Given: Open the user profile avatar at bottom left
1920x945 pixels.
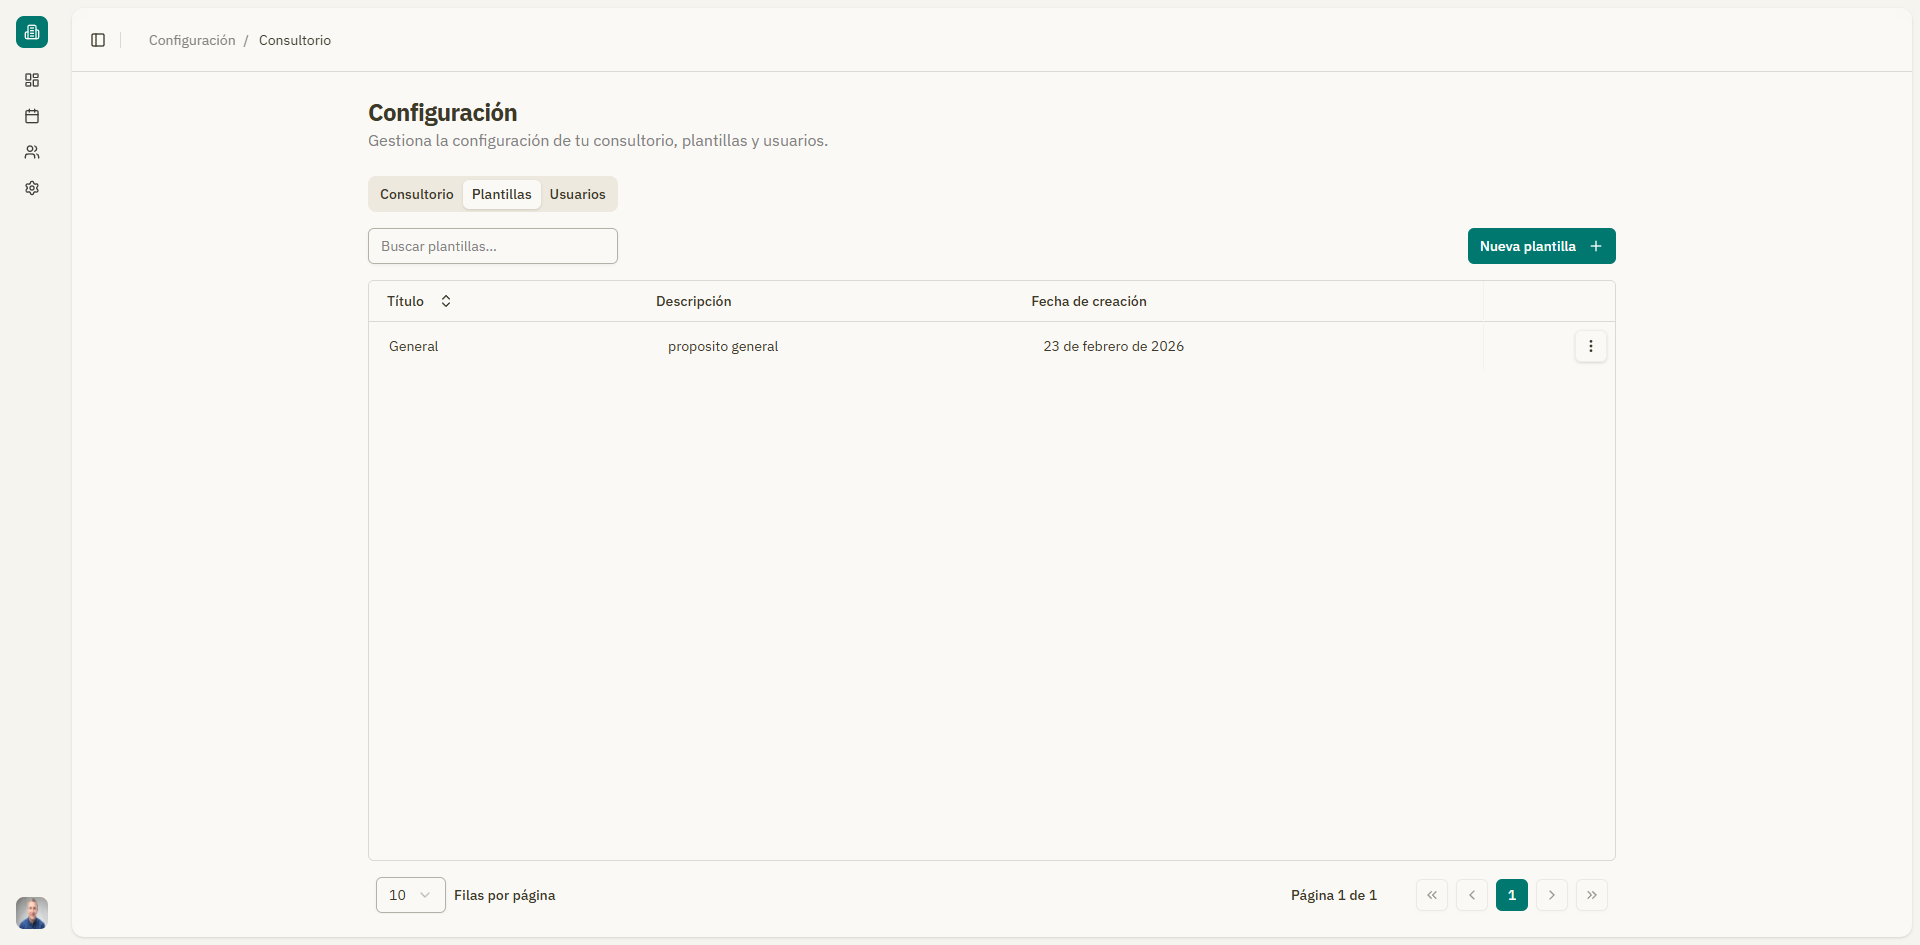Looking at the screenshot, I should point(31,912).
